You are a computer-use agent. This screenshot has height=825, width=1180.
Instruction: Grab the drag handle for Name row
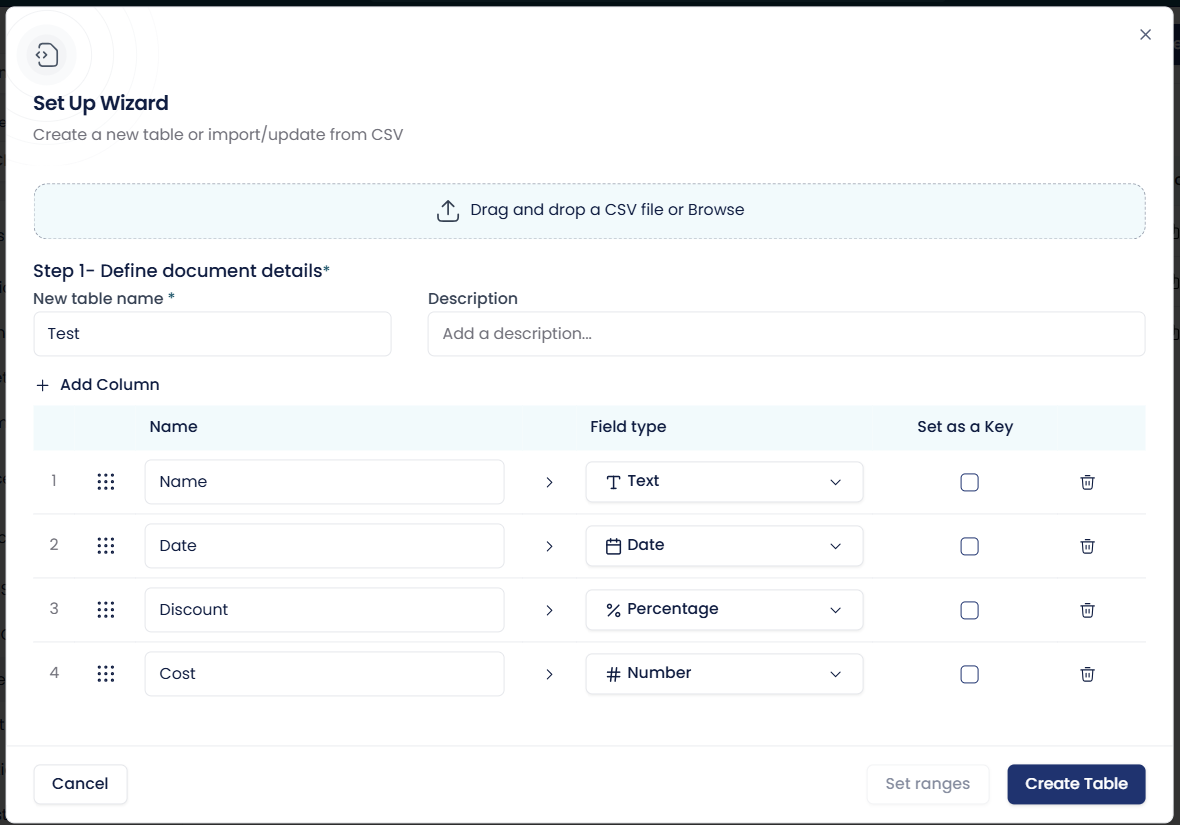(106, 482)
